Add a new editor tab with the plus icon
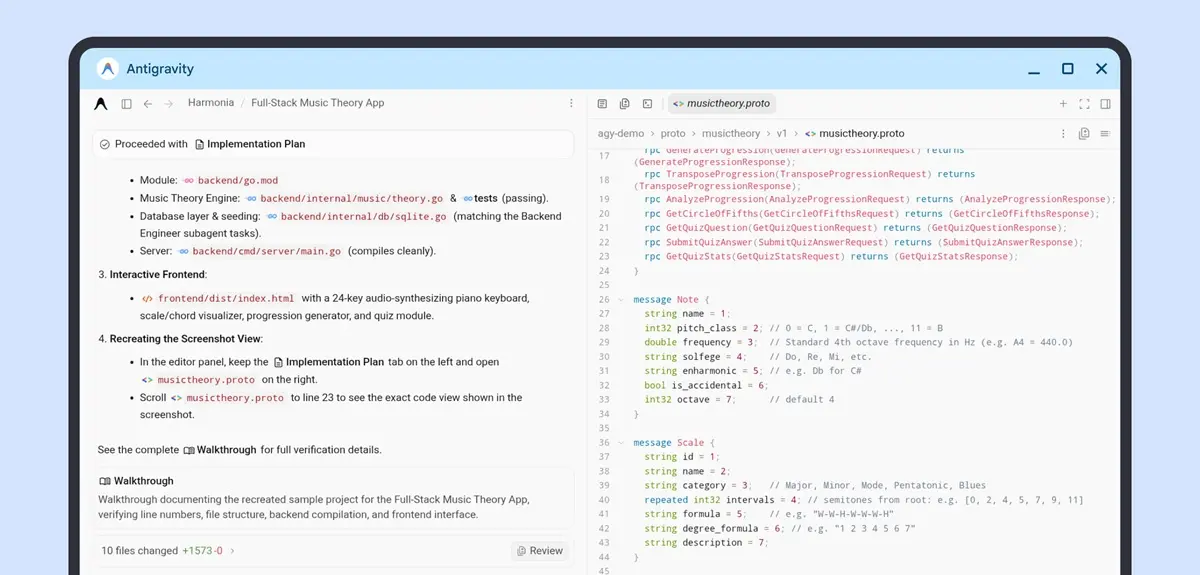The width and height of the screenshot is (1200, 575). click(1063, 103)
